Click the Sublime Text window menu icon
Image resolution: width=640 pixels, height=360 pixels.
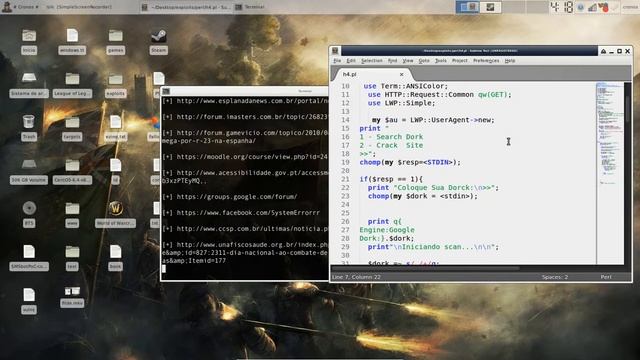[335, 51]
